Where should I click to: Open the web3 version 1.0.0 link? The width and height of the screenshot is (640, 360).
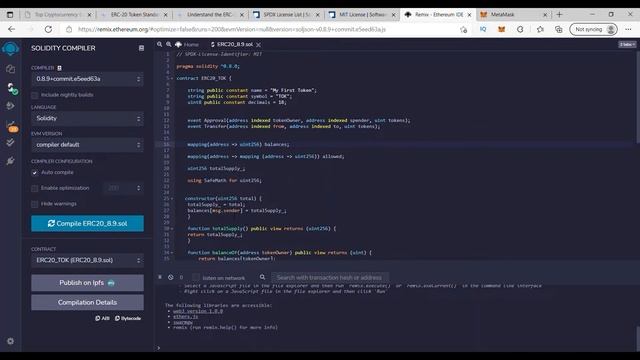coord(198,311)
